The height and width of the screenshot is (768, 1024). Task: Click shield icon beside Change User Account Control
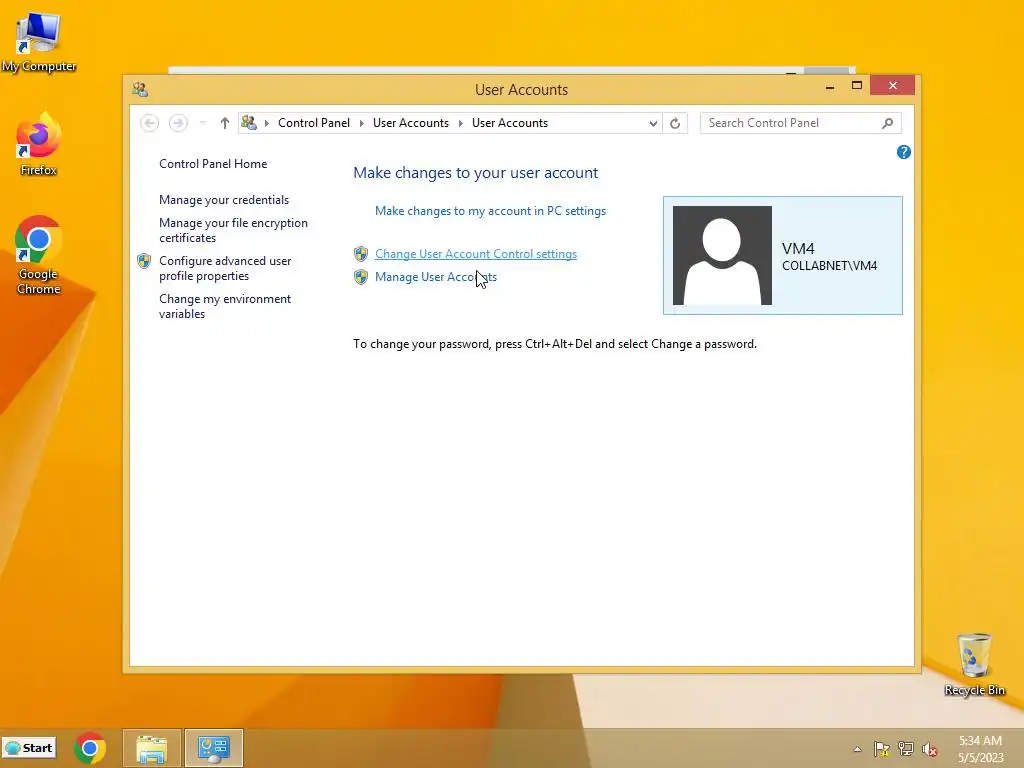click(x=361, y=254)
